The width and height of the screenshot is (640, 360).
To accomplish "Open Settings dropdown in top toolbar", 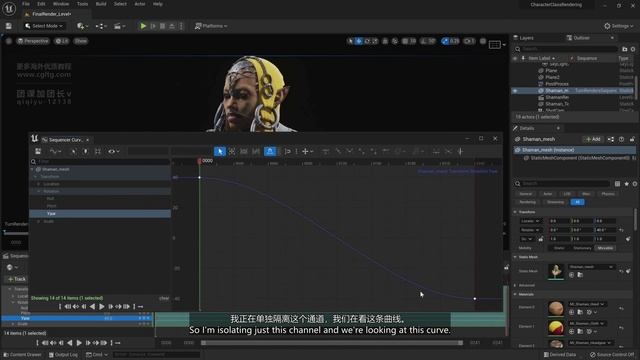I will (x=619, y=26).
